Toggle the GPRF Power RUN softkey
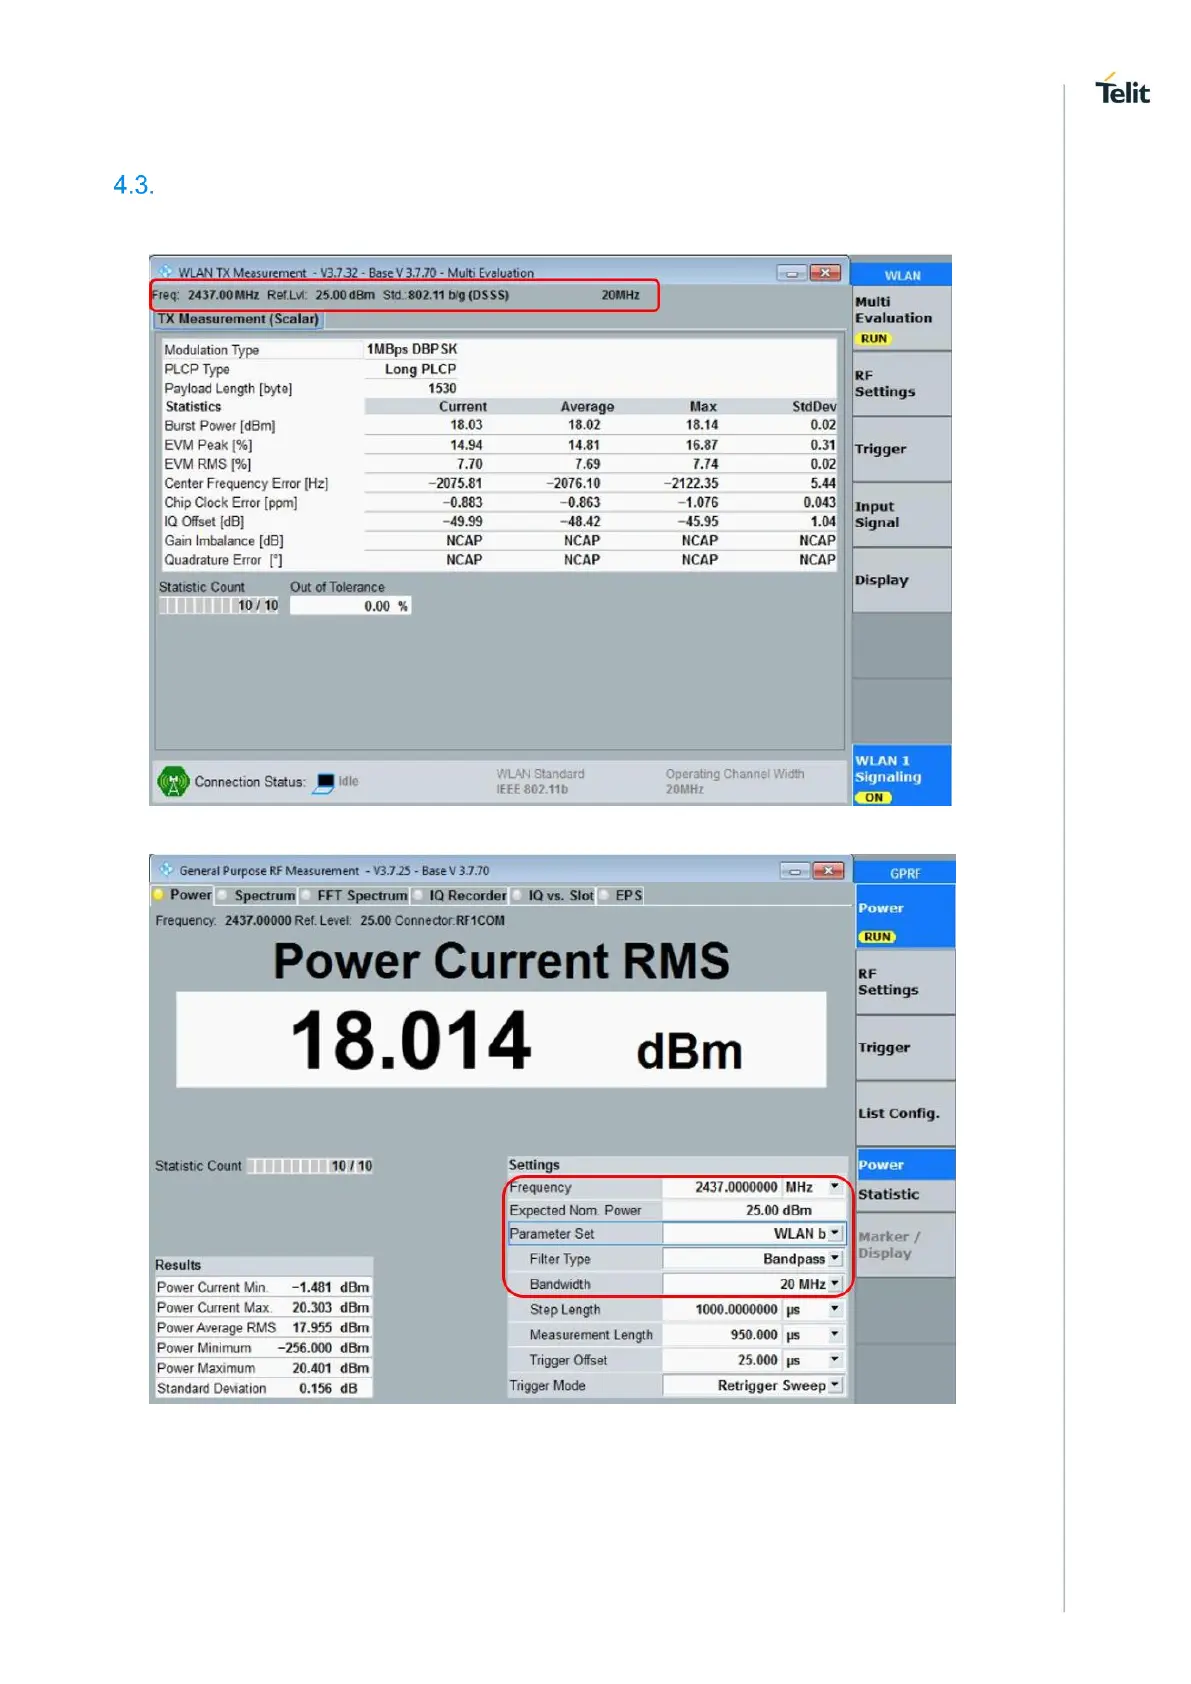The height and width of the screenshot is (1684, 1191). tap(905, 917)
